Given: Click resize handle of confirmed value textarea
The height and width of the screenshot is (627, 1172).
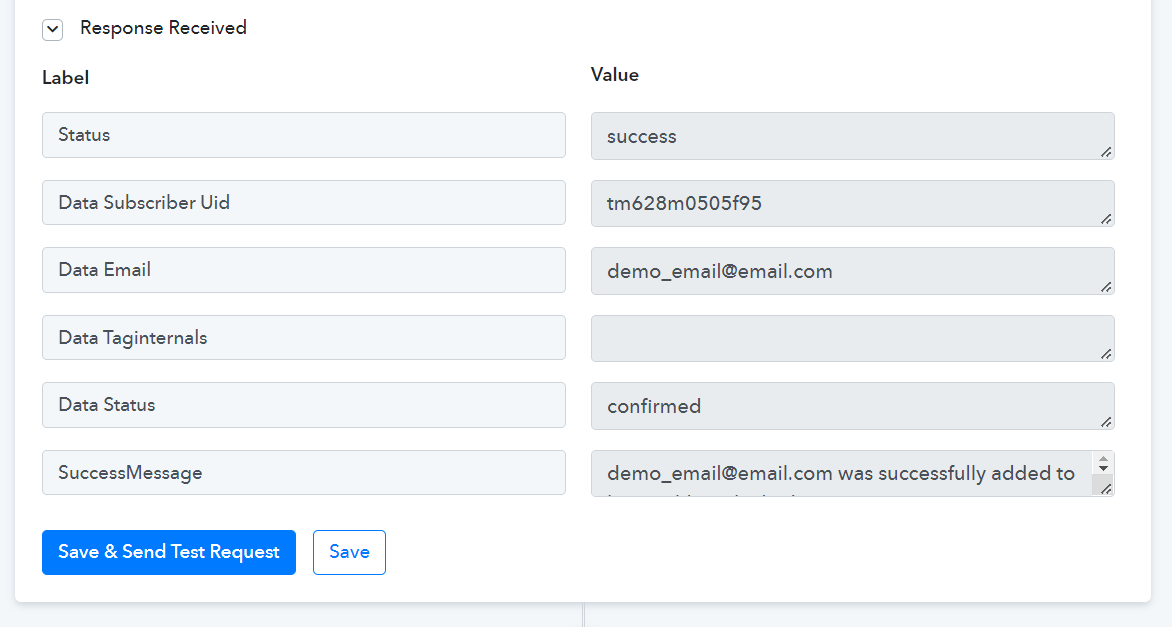Looking at the screenshot, I should point(1106,422).
